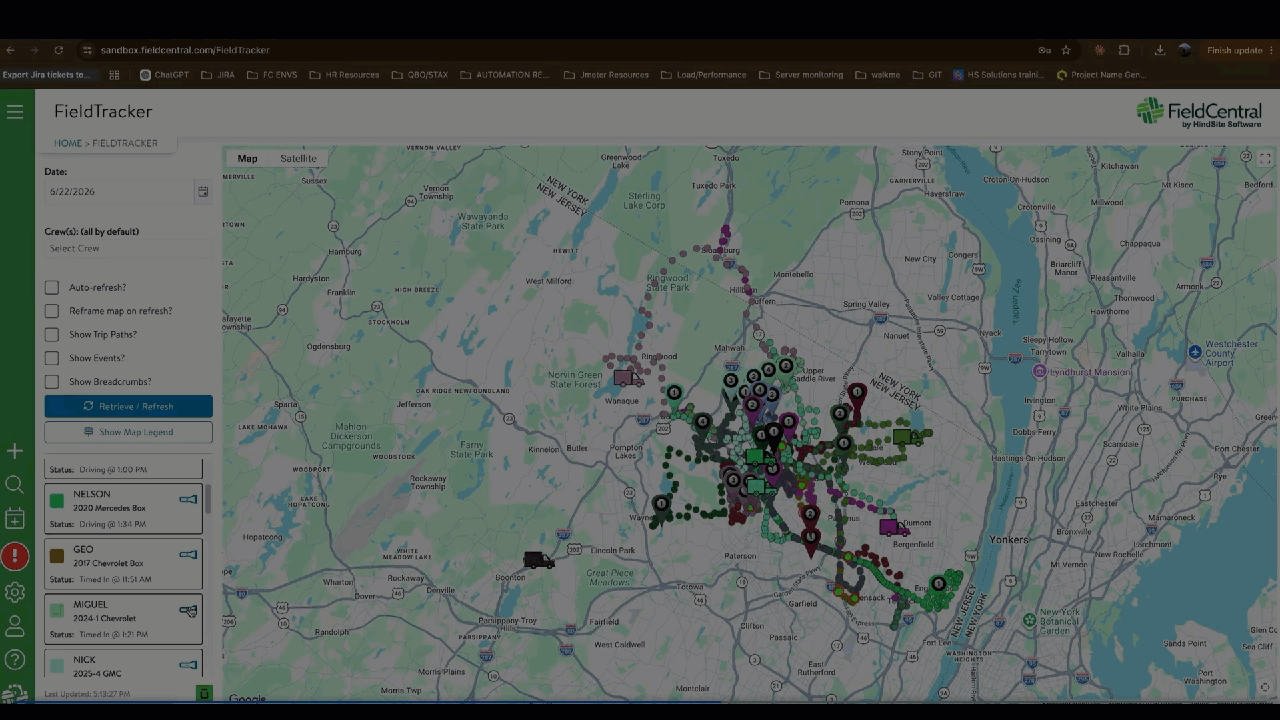This screenshot has height=720, width=1280.
Task: Open the hamburger menu in the sidebar
Action: 15,112
